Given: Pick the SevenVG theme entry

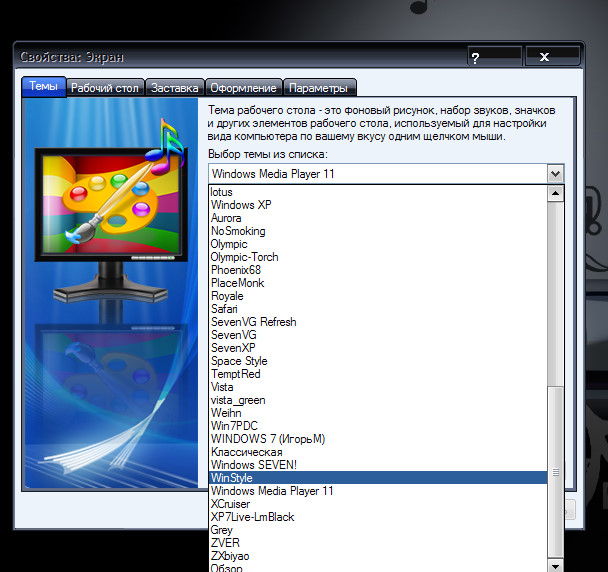Looking at the screenshot, I should pyautogui.click(x=378, y=335).
